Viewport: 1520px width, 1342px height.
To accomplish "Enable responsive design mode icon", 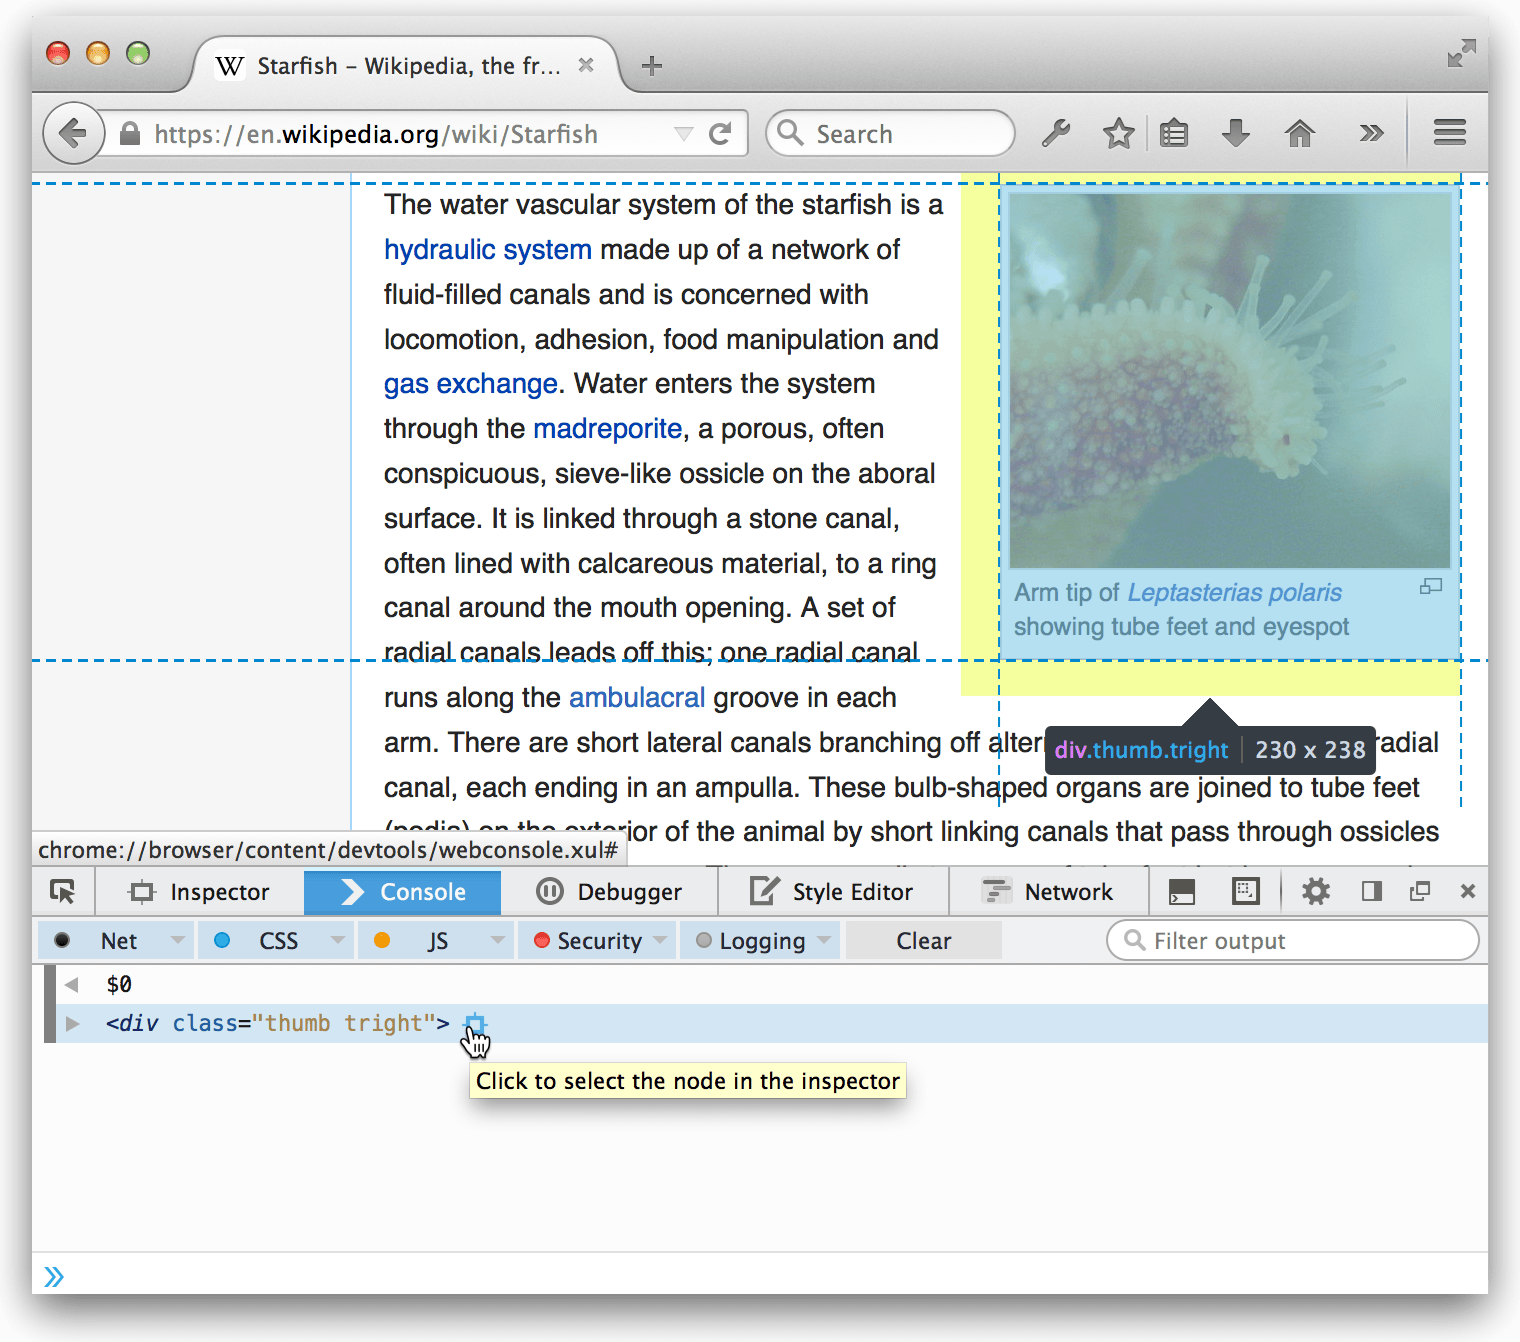I will (x=1246, y=891).
